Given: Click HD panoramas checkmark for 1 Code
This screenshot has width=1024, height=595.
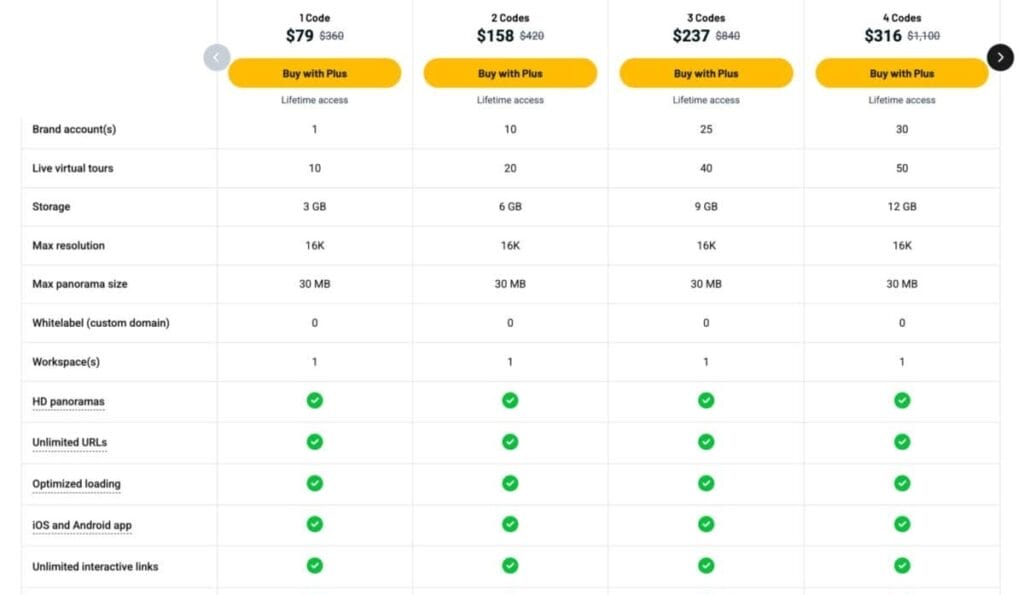Looking at the screenshot, I should pos(314,400).
